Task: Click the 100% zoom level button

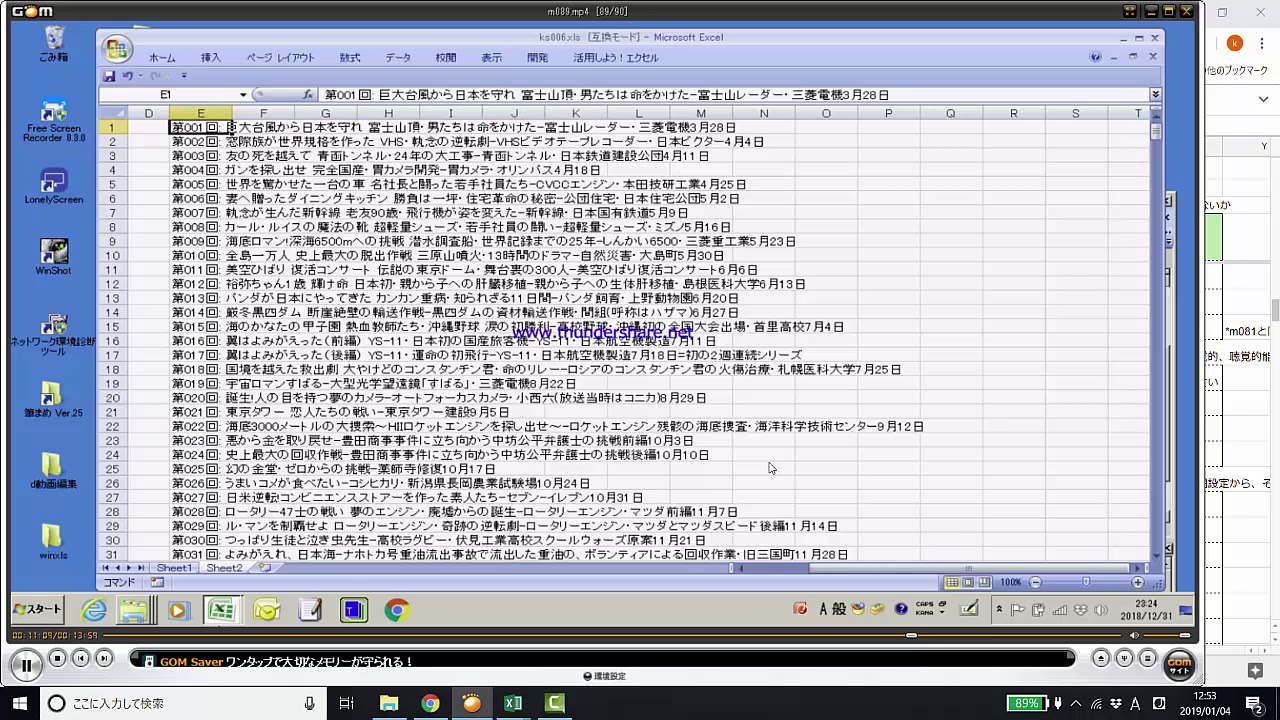Action: tap(1011, 582)
